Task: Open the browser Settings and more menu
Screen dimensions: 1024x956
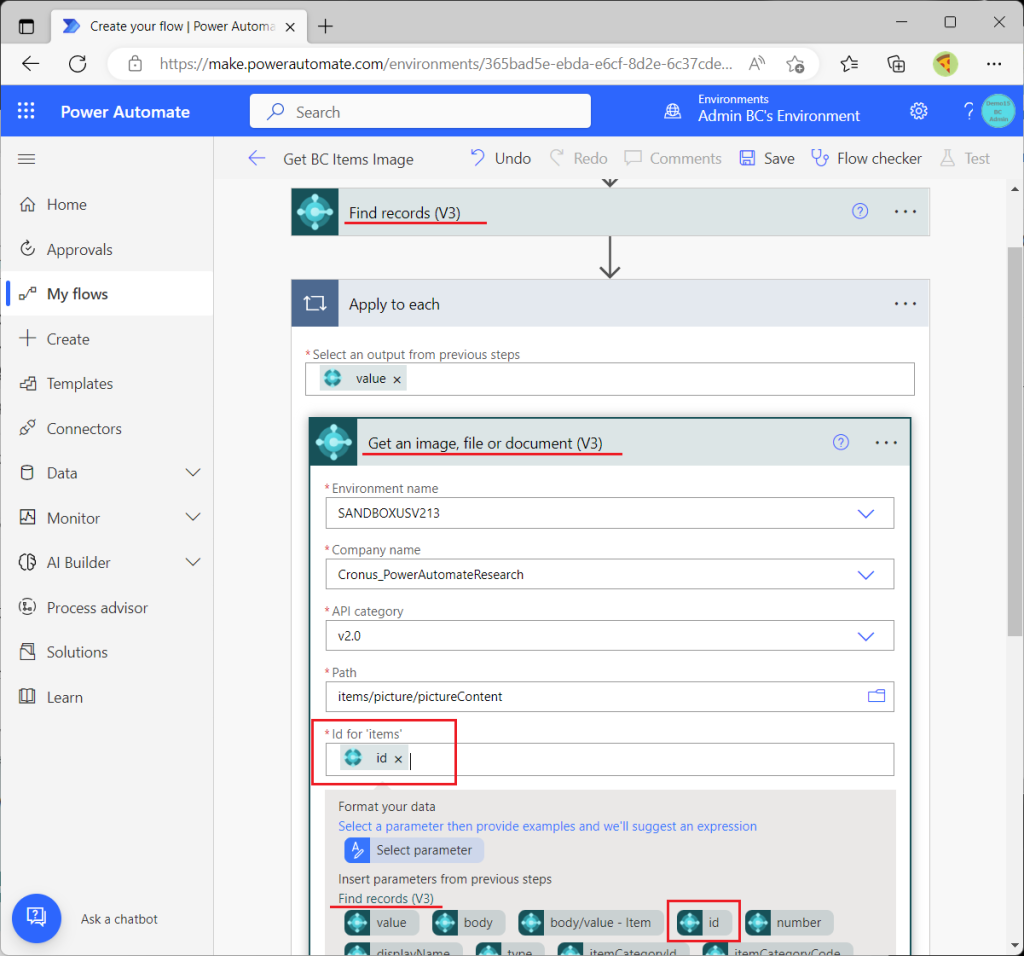Action: (994, 63)
